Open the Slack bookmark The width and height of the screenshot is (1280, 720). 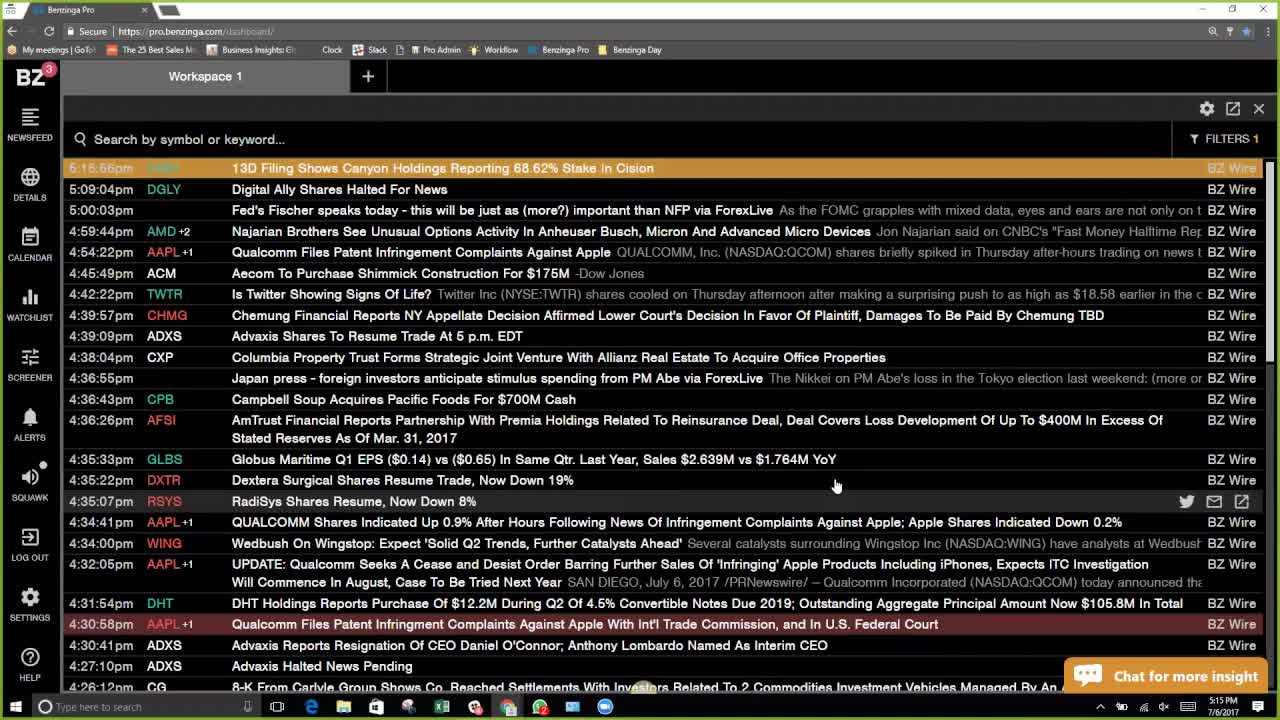[x=369, y=50]
